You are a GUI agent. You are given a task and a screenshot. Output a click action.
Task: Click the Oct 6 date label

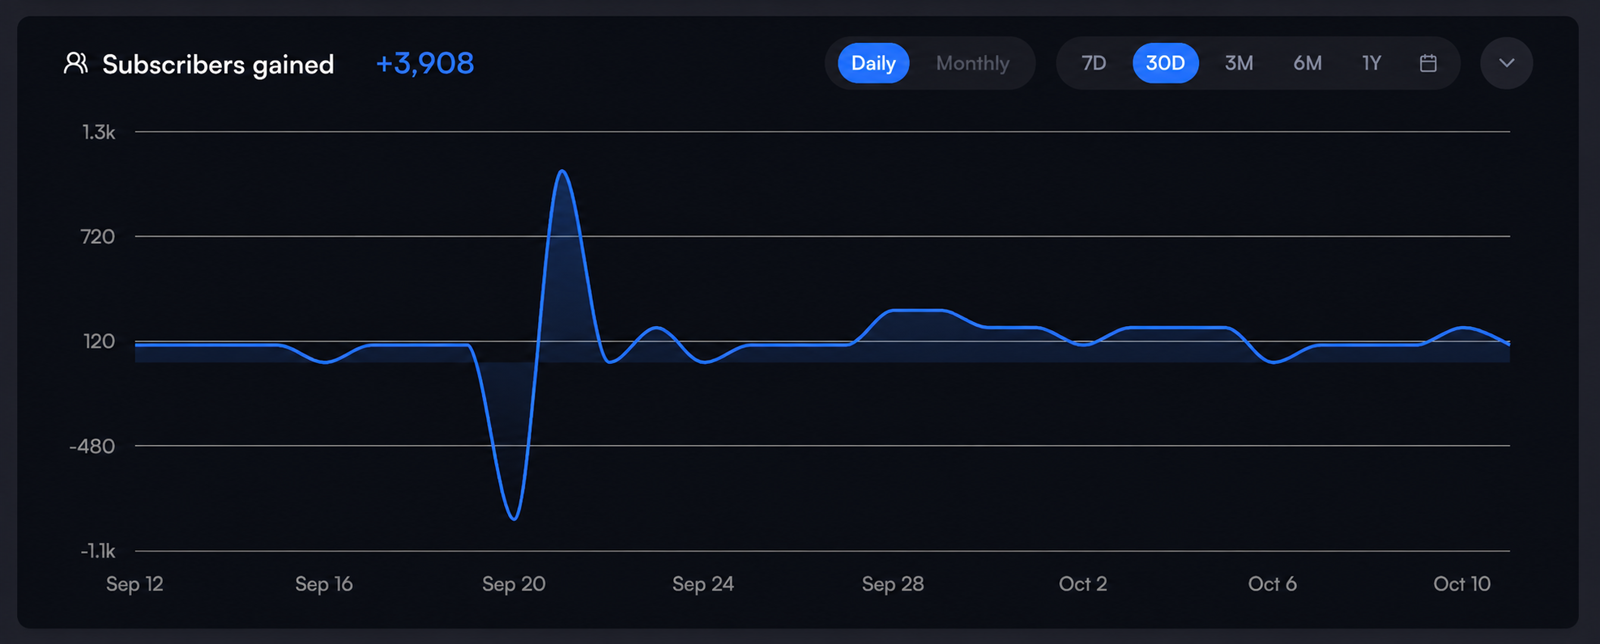[x=1272, y=584]
